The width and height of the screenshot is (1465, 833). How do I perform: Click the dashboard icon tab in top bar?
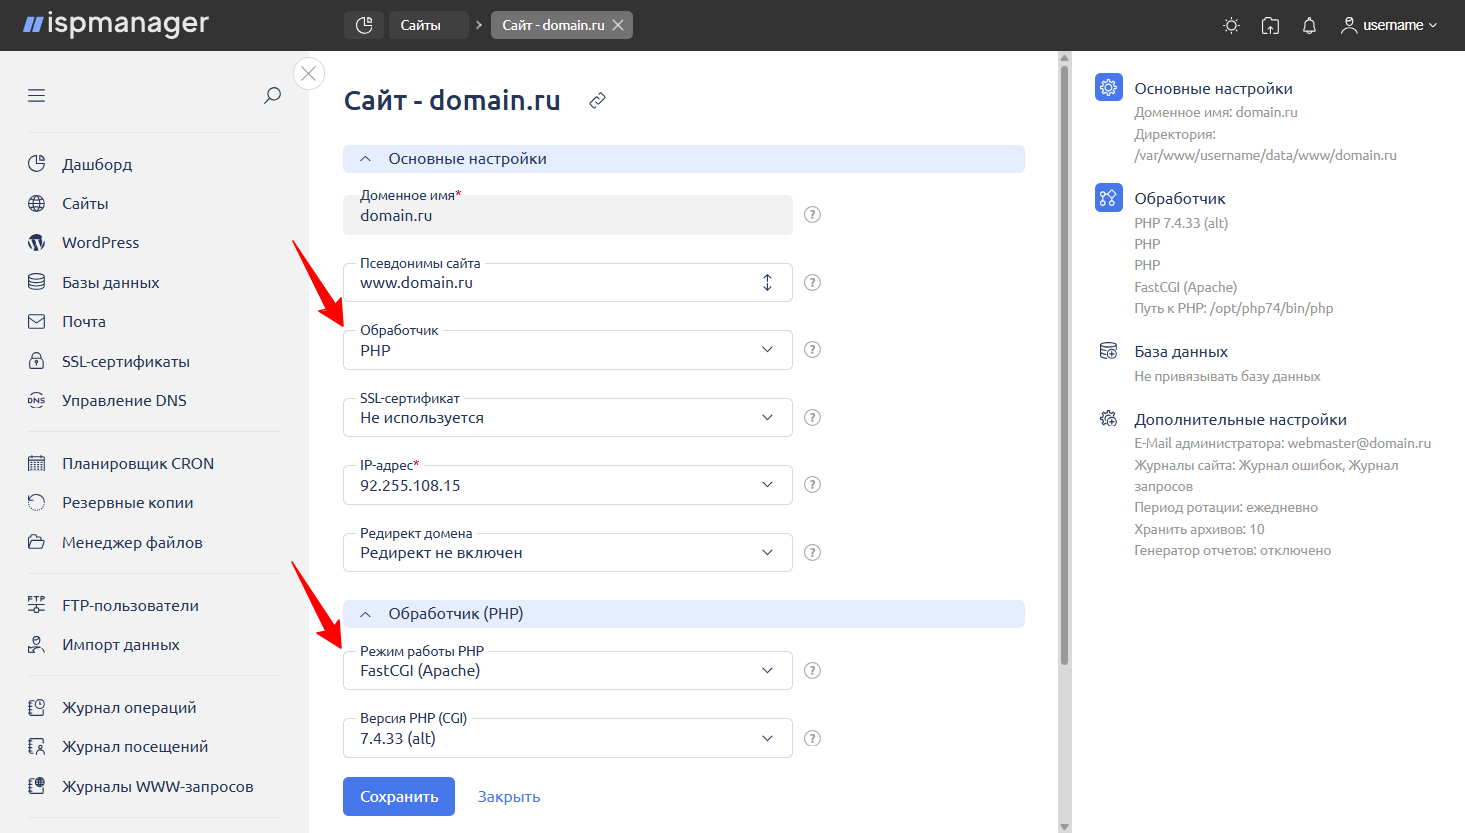[364, 25]
